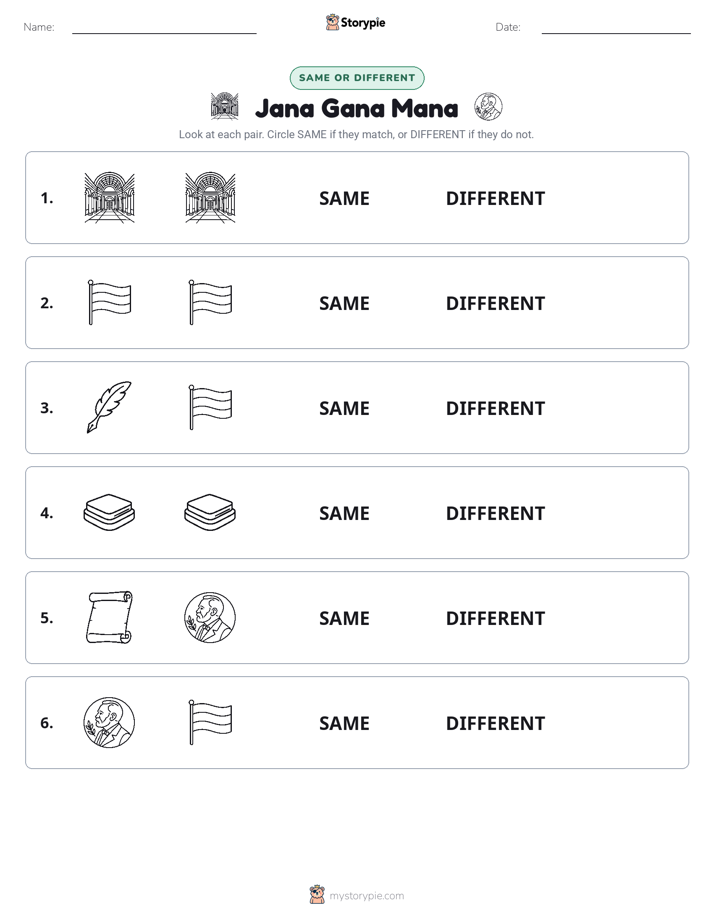This screenshot has height=924, width=714.
Task: Click the portrait medallion beside the title
Action: tap(488, 107)
